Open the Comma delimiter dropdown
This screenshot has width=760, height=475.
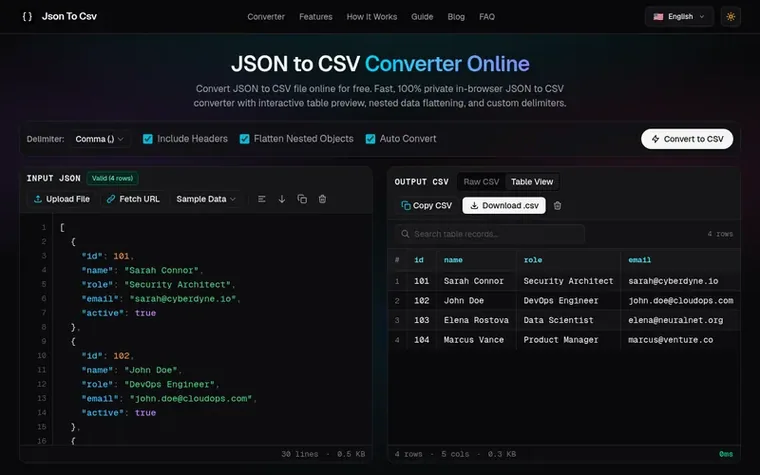coord(99,139)
